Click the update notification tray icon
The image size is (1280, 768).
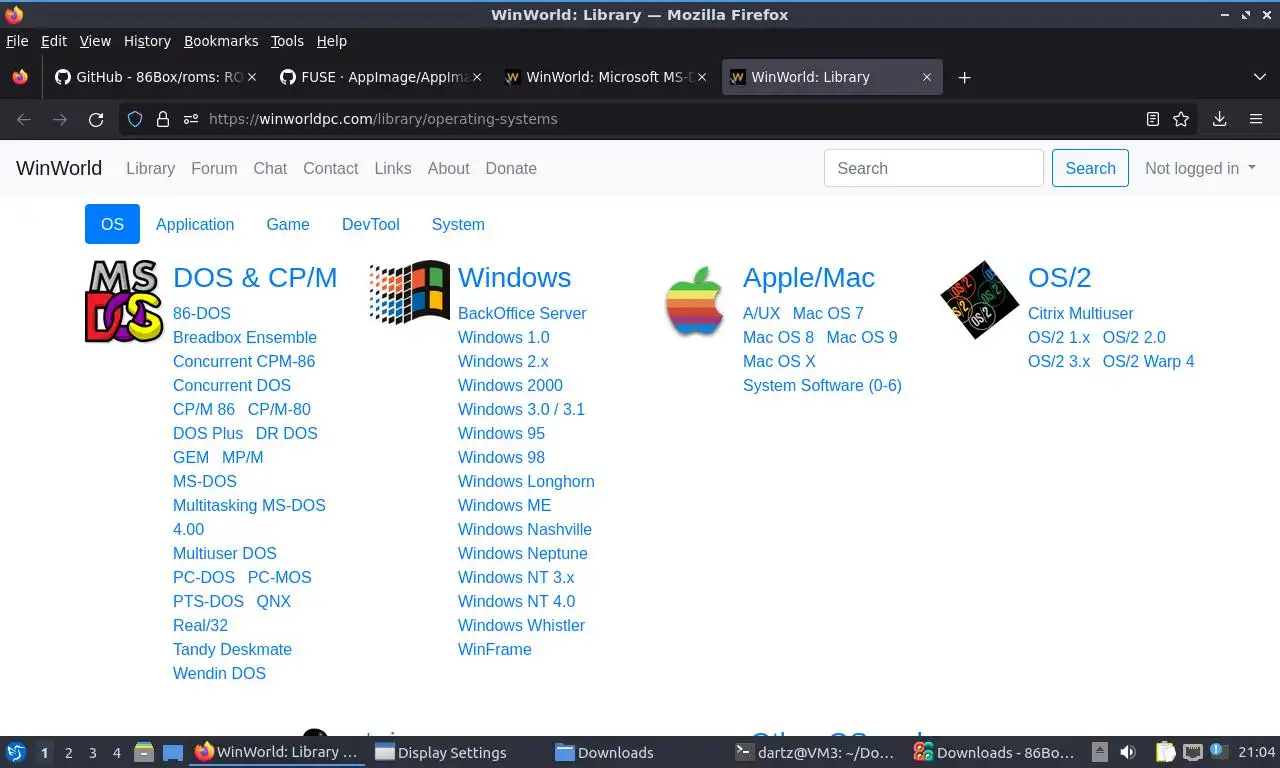tap(1219, 751)
